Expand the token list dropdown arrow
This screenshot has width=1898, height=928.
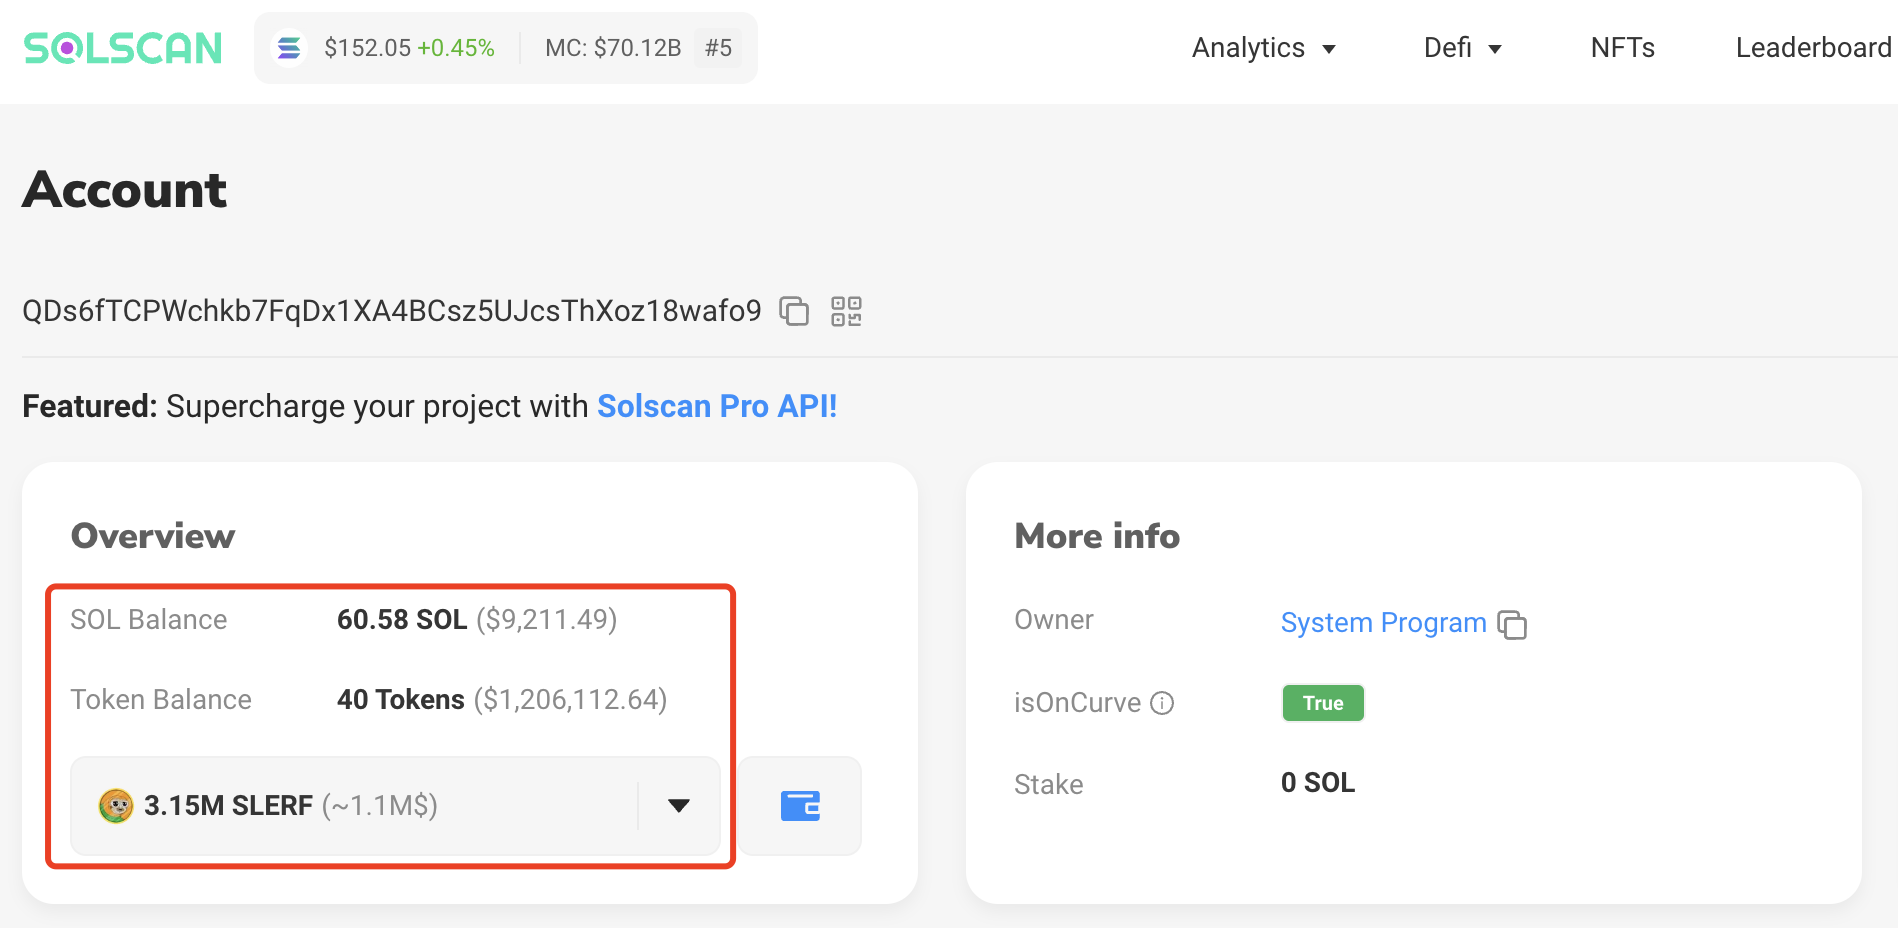pos(679,806)
